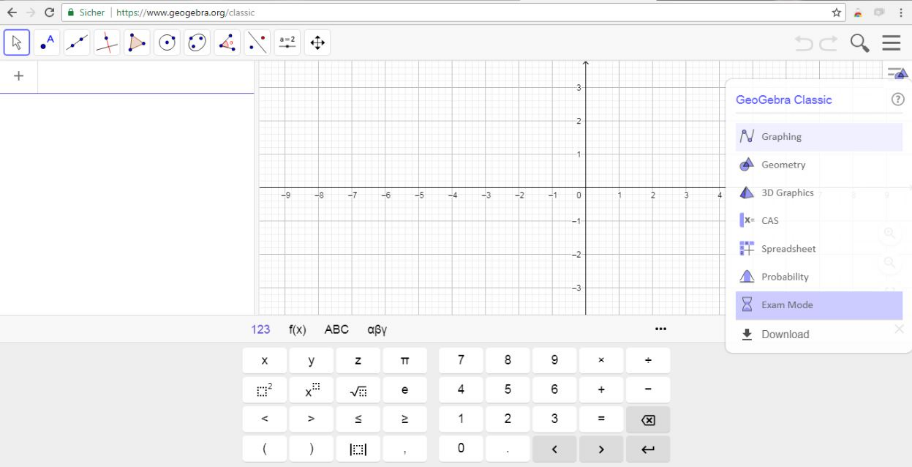Choose Geometry perspective
912x467 pixels.
[x=819, y=165]
